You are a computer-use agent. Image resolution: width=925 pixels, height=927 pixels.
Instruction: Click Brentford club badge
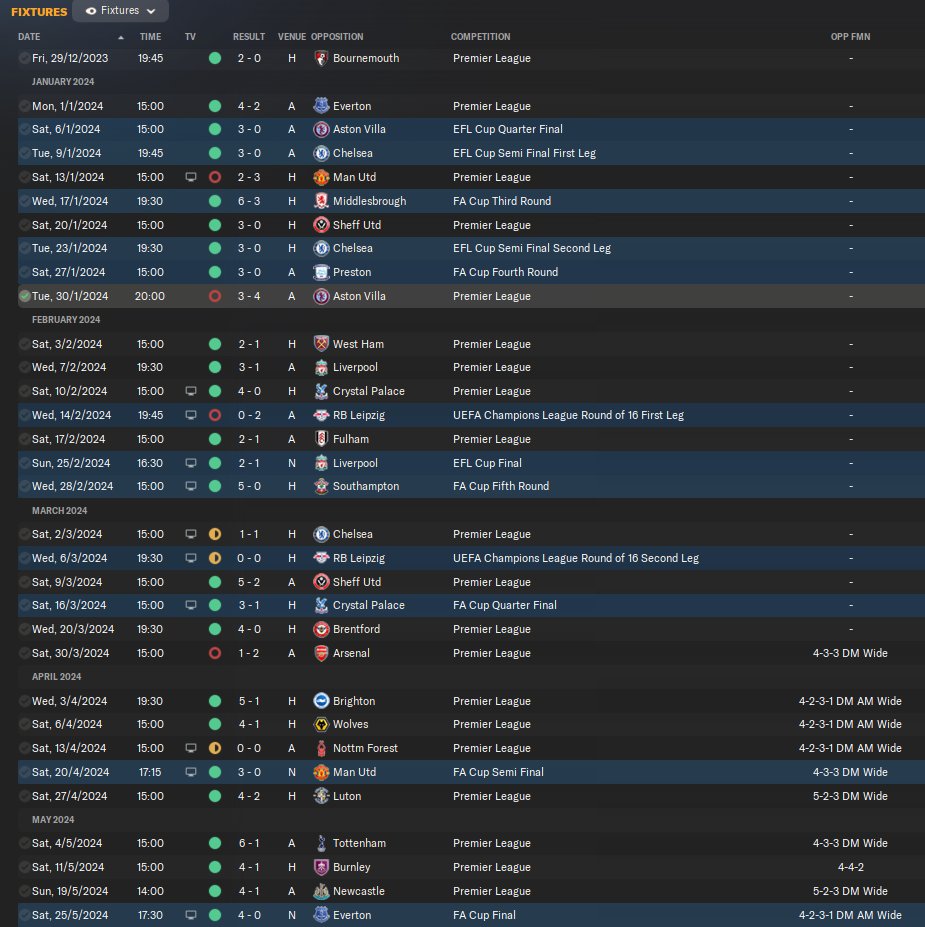coord(321,630)
